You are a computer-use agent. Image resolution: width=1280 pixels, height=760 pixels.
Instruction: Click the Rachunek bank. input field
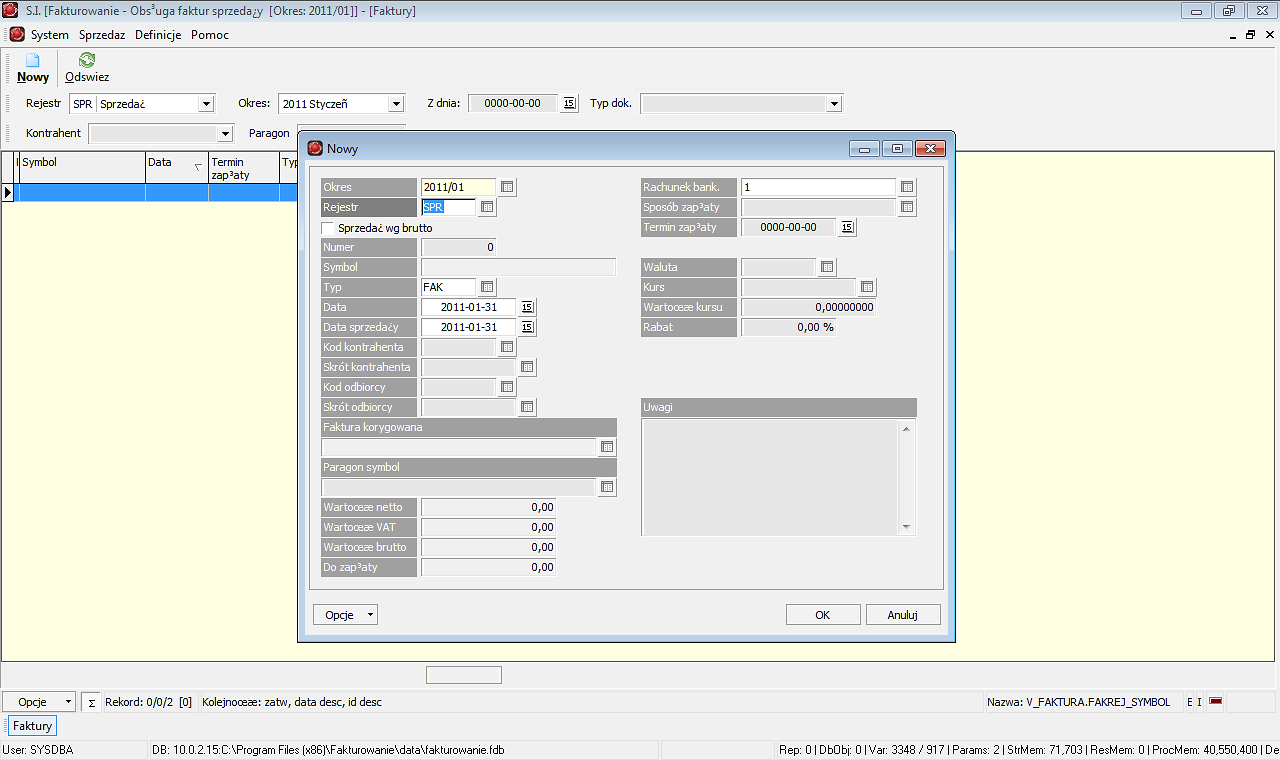[818, 187]
